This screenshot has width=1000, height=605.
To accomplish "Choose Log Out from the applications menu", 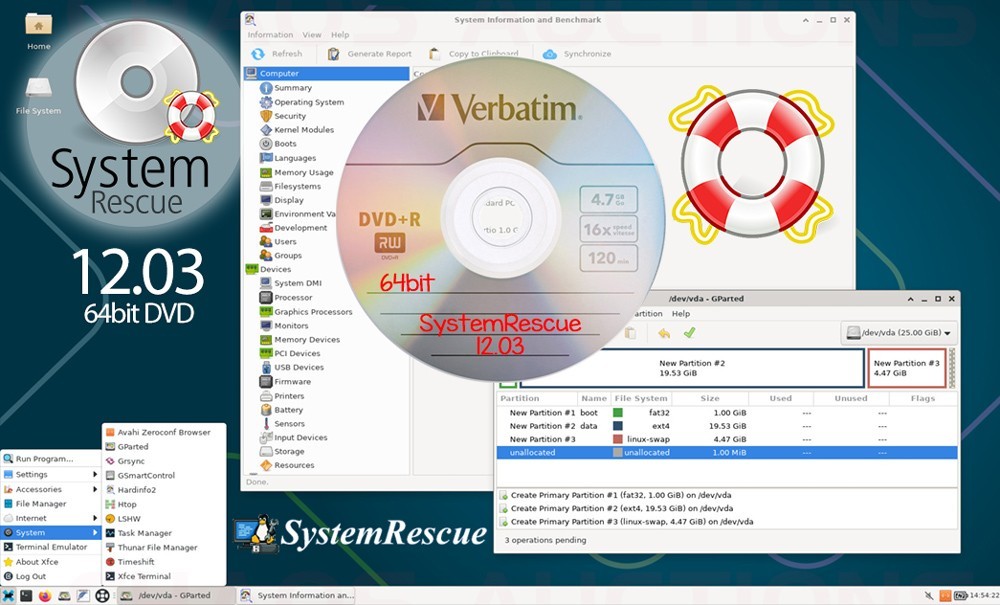I will click(50, 576).
